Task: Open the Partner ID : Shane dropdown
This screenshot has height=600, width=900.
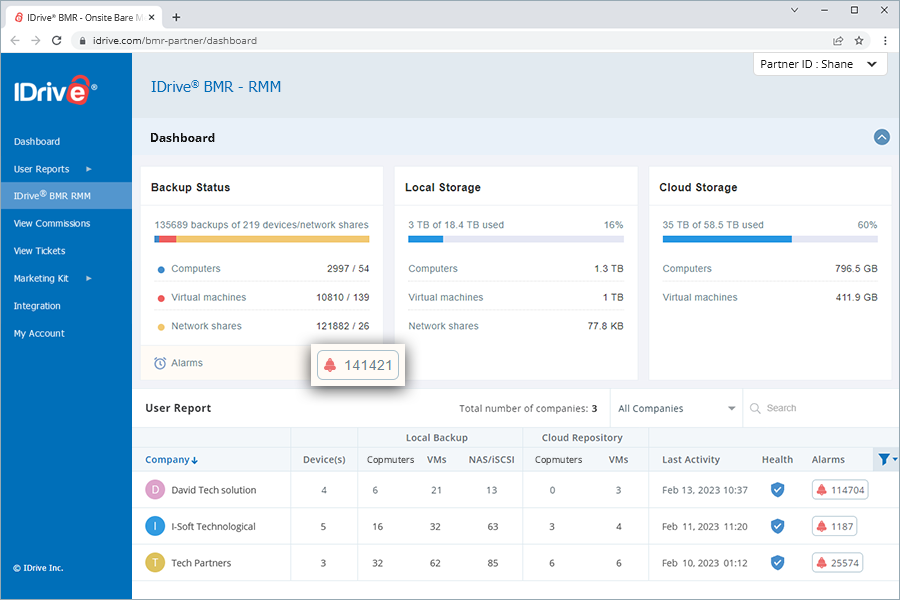Action: point(820,64)
